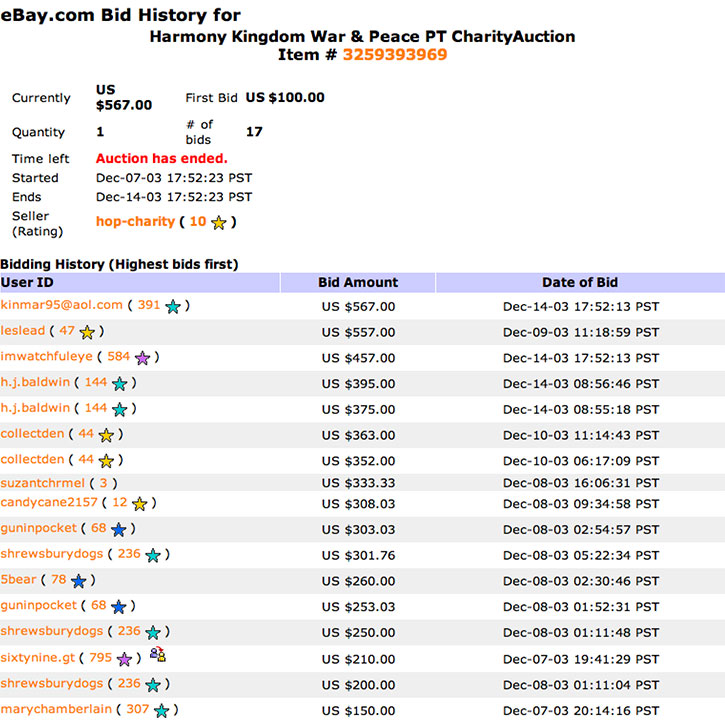Click the yellow star beside hop-charity seller rating
Viewport: 725px width, 725px height.
(x=219, y=223)
